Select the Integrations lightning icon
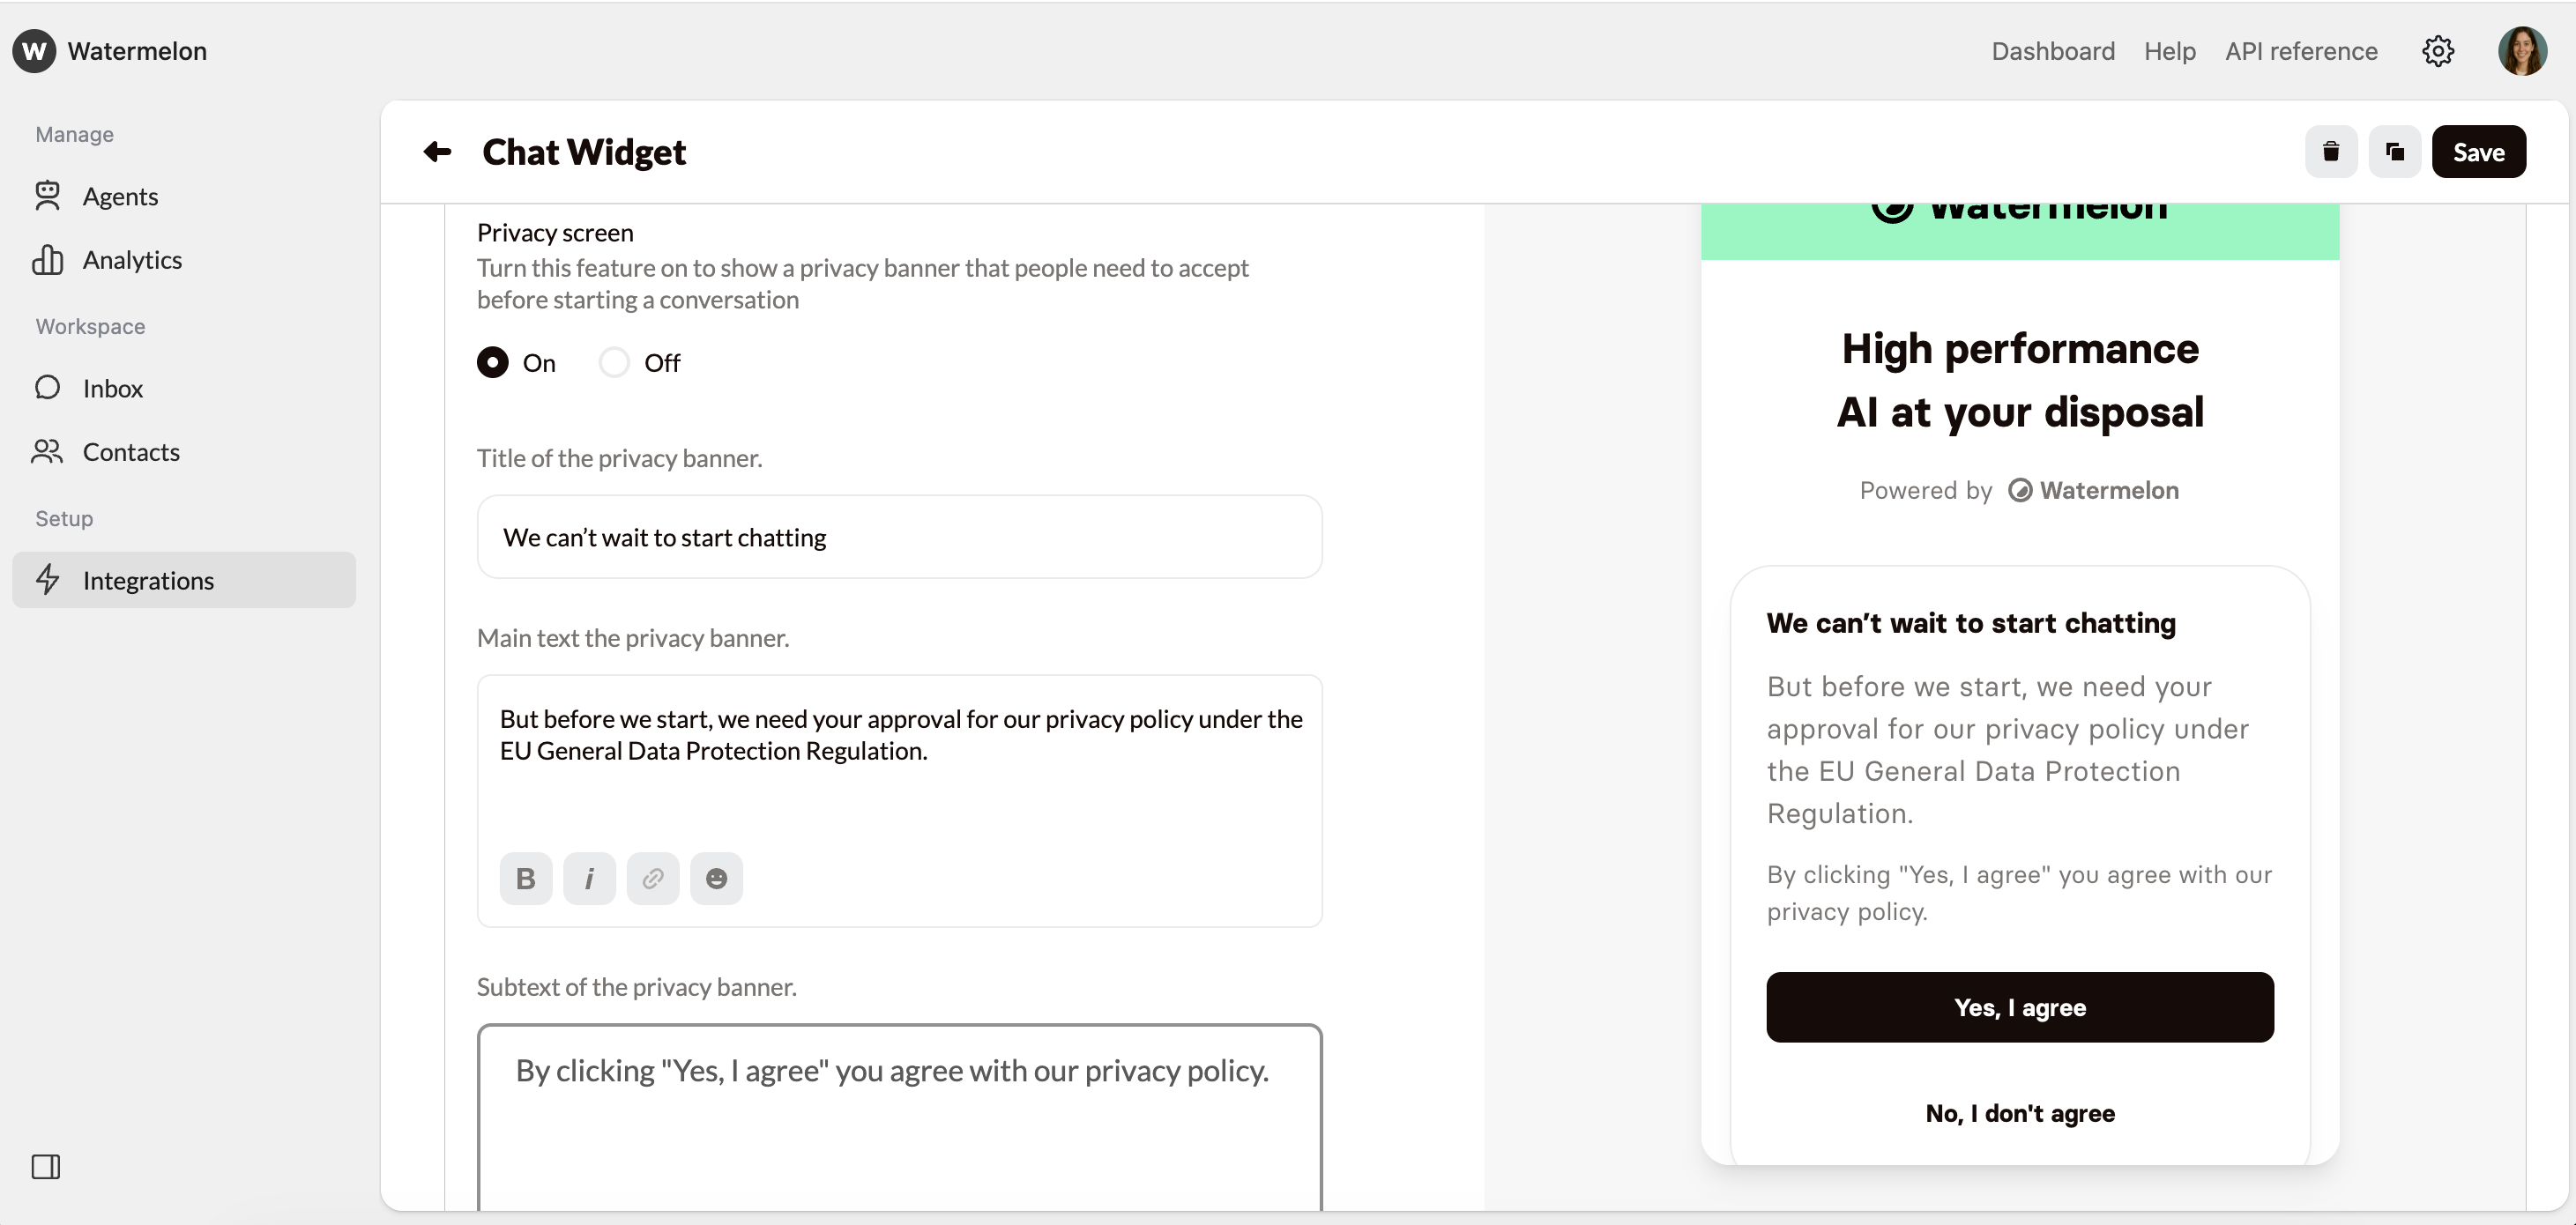 pos(47,579)
